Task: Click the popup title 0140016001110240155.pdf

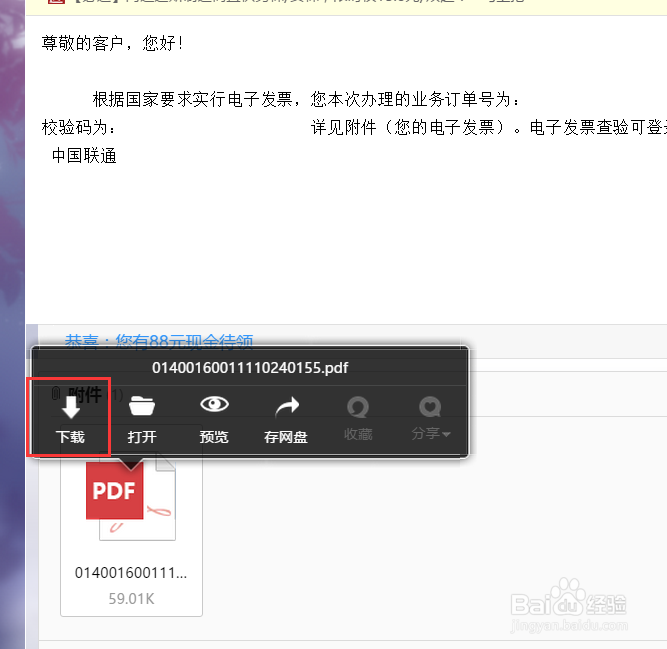Action: click(x=250, y=368)
